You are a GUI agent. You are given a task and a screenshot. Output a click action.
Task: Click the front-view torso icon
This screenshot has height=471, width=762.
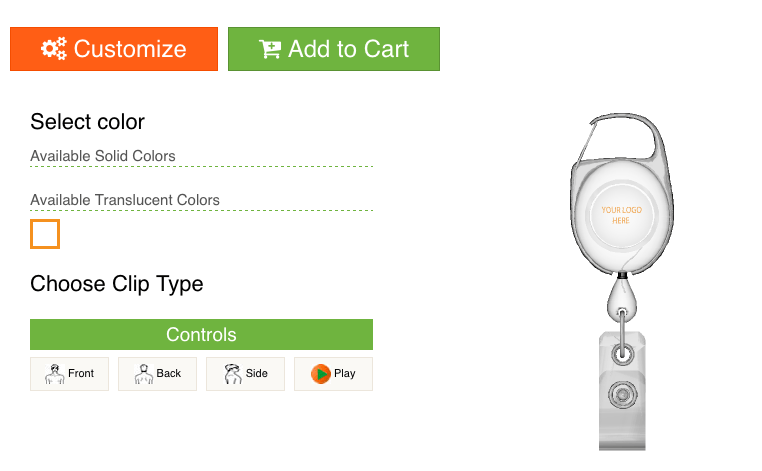pyautogui.click(x=54, y=374)
